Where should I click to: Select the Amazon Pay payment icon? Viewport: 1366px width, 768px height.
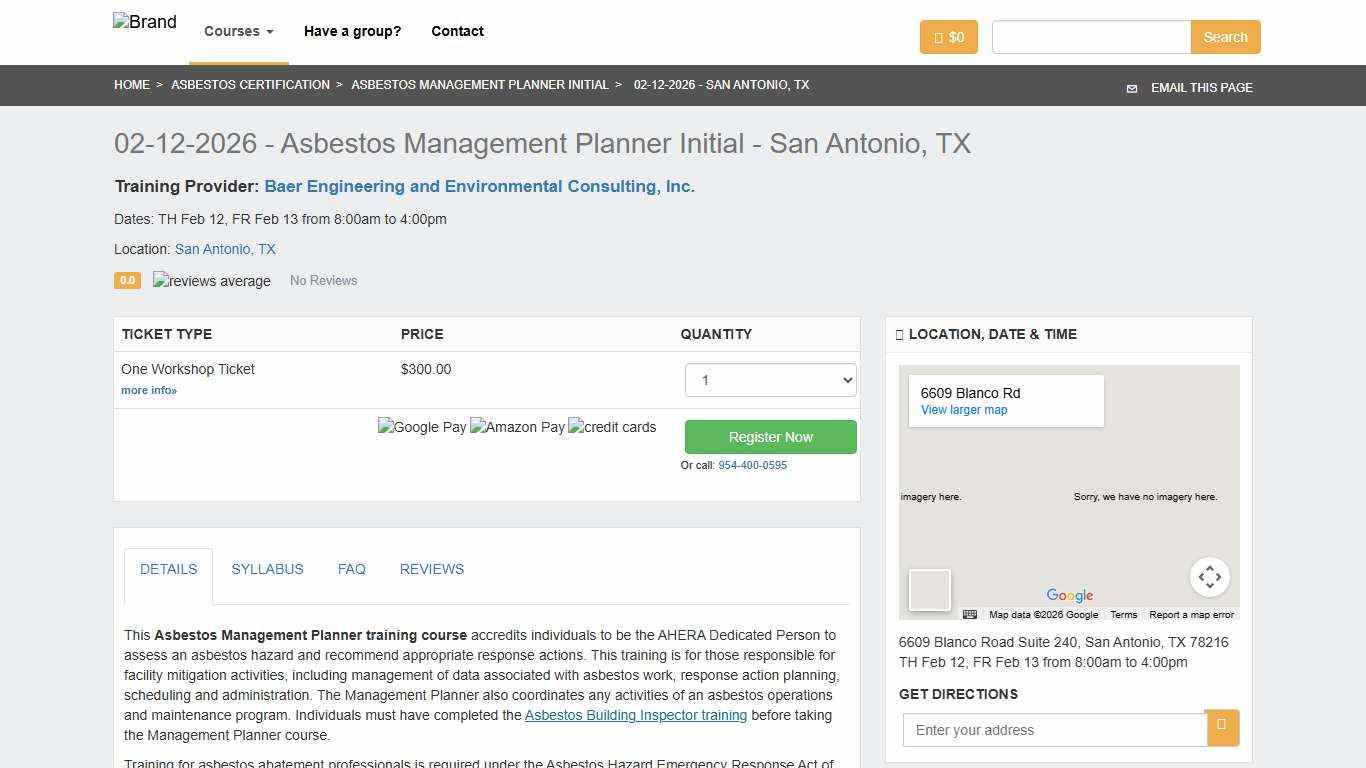[517, 427]
